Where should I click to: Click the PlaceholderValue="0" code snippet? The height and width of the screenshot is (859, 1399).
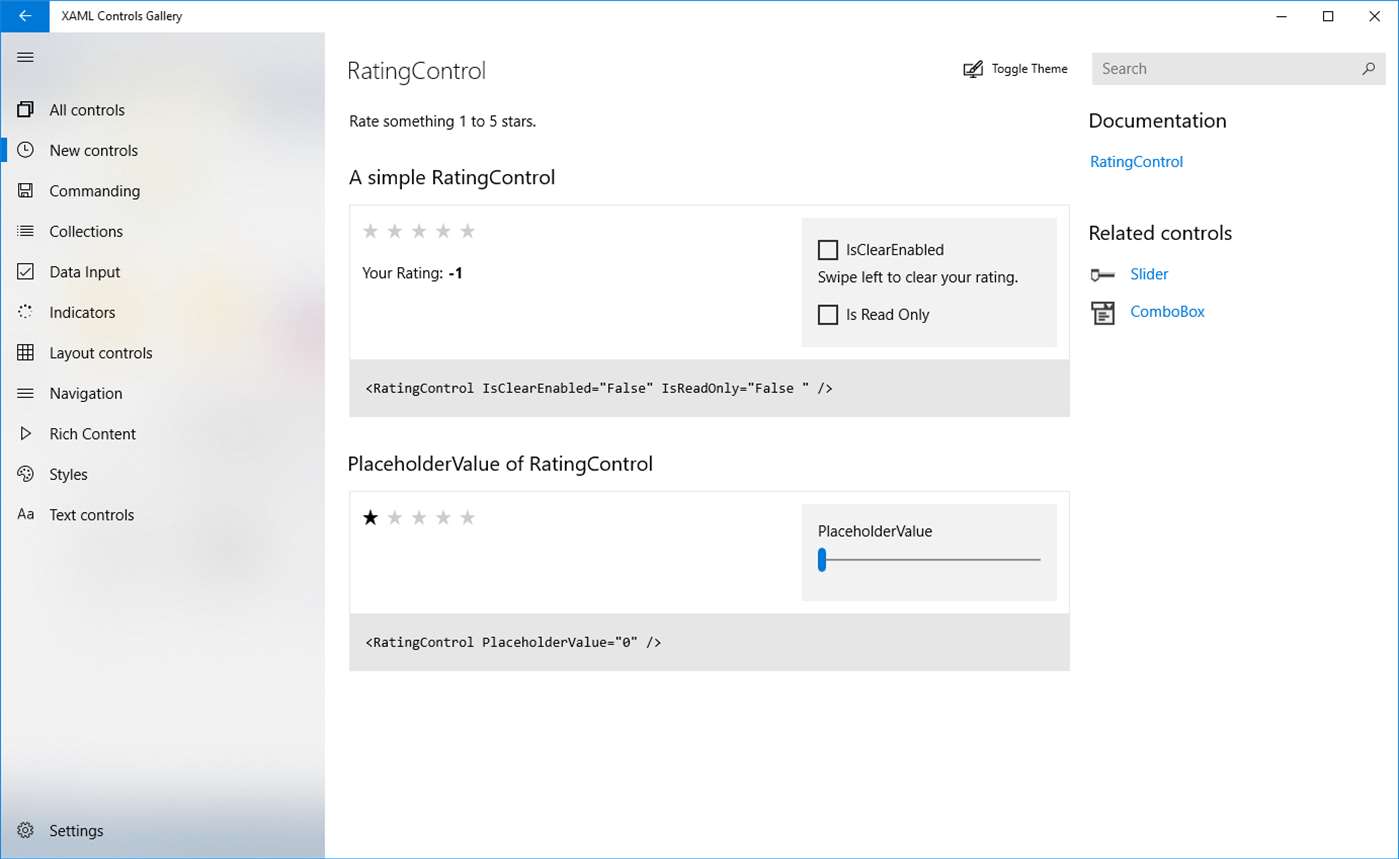(x=513, y=642)
